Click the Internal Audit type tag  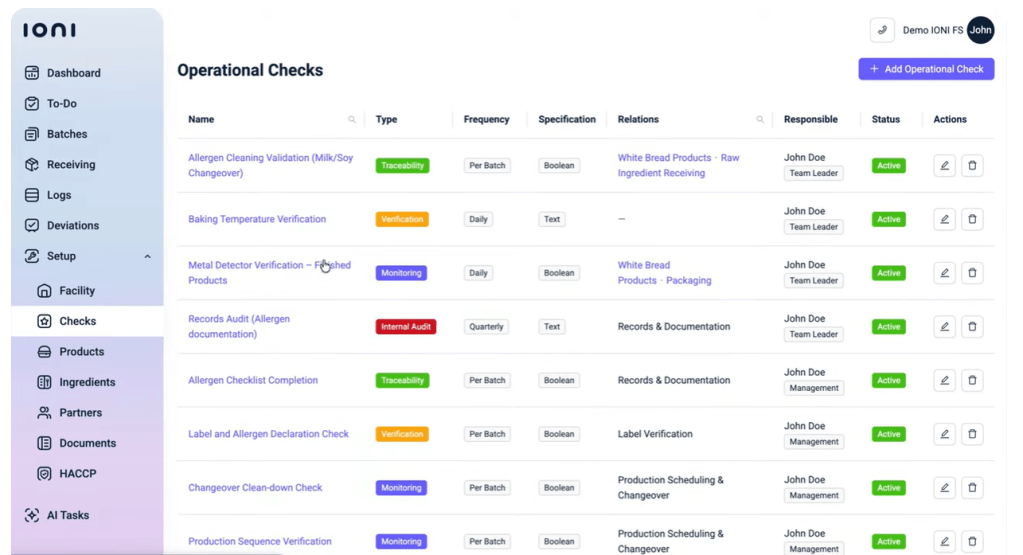click(406, 327)
